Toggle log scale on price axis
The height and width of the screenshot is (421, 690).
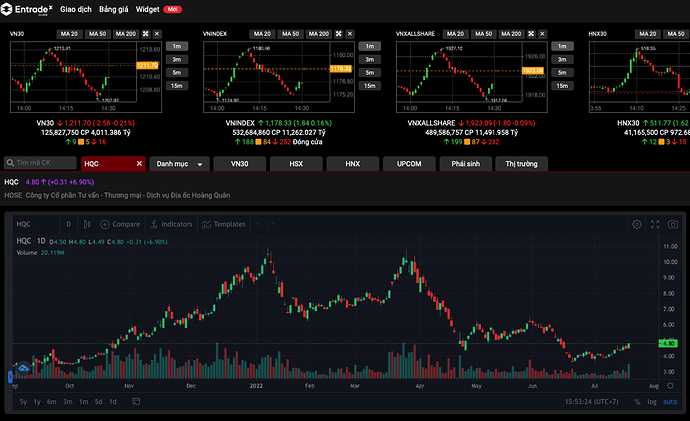point(653,401)
